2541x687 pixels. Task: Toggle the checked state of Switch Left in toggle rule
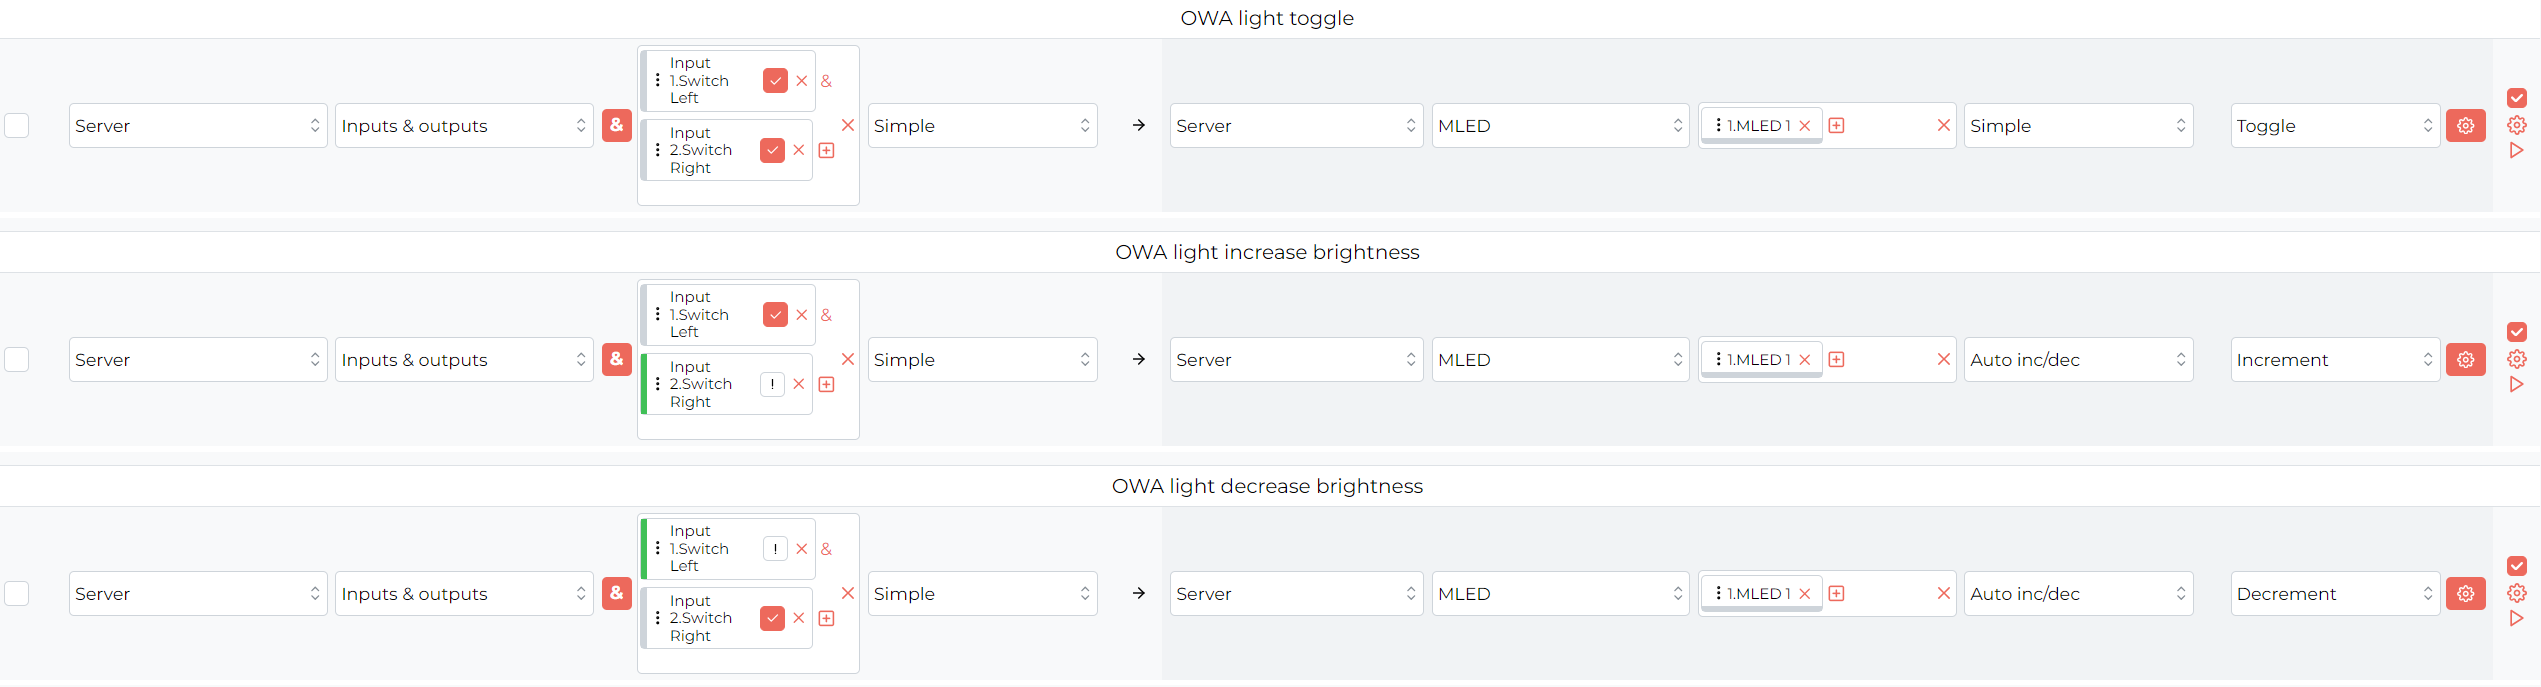pos(775,81)
